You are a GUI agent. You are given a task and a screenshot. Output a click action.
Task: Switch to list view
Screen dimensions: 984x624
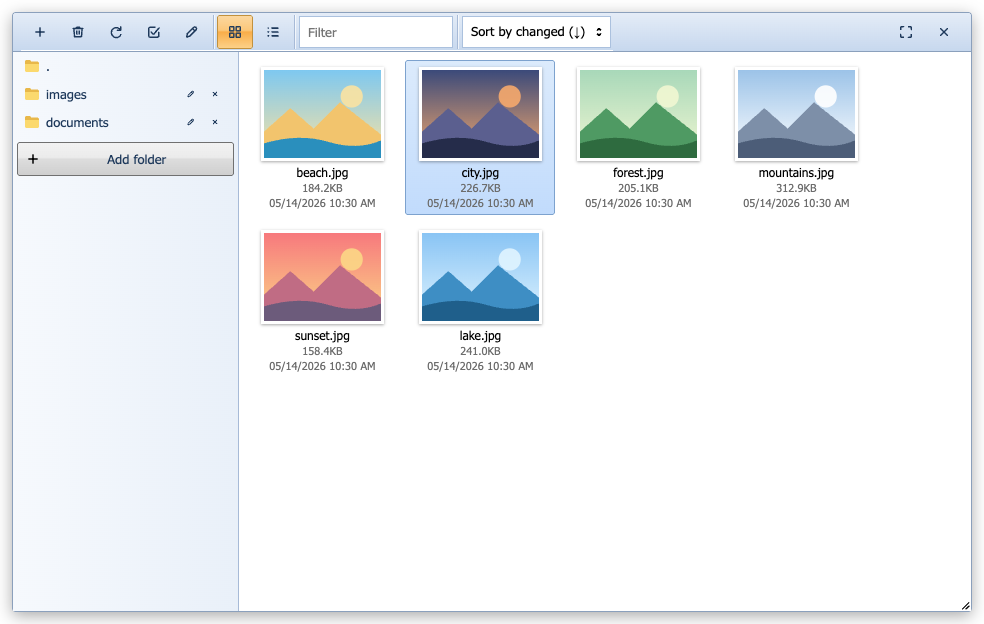click(x=273, y=32)
